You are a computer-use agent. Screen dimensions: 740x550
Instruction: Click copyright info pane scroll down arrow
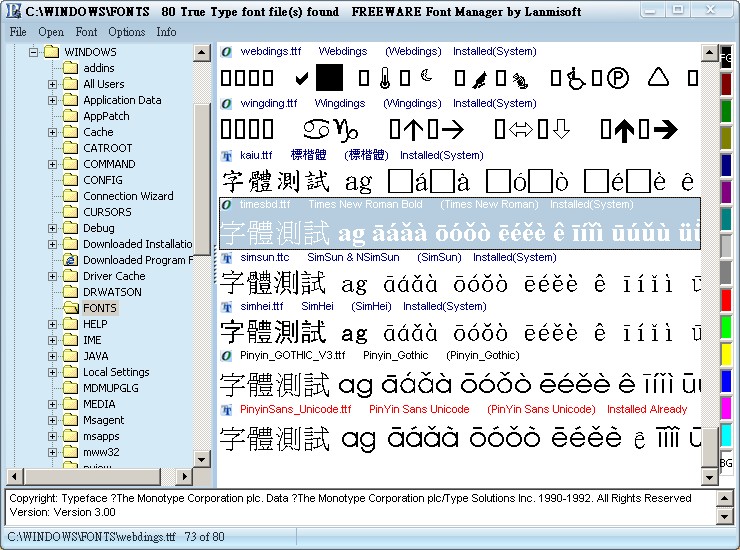725,517
